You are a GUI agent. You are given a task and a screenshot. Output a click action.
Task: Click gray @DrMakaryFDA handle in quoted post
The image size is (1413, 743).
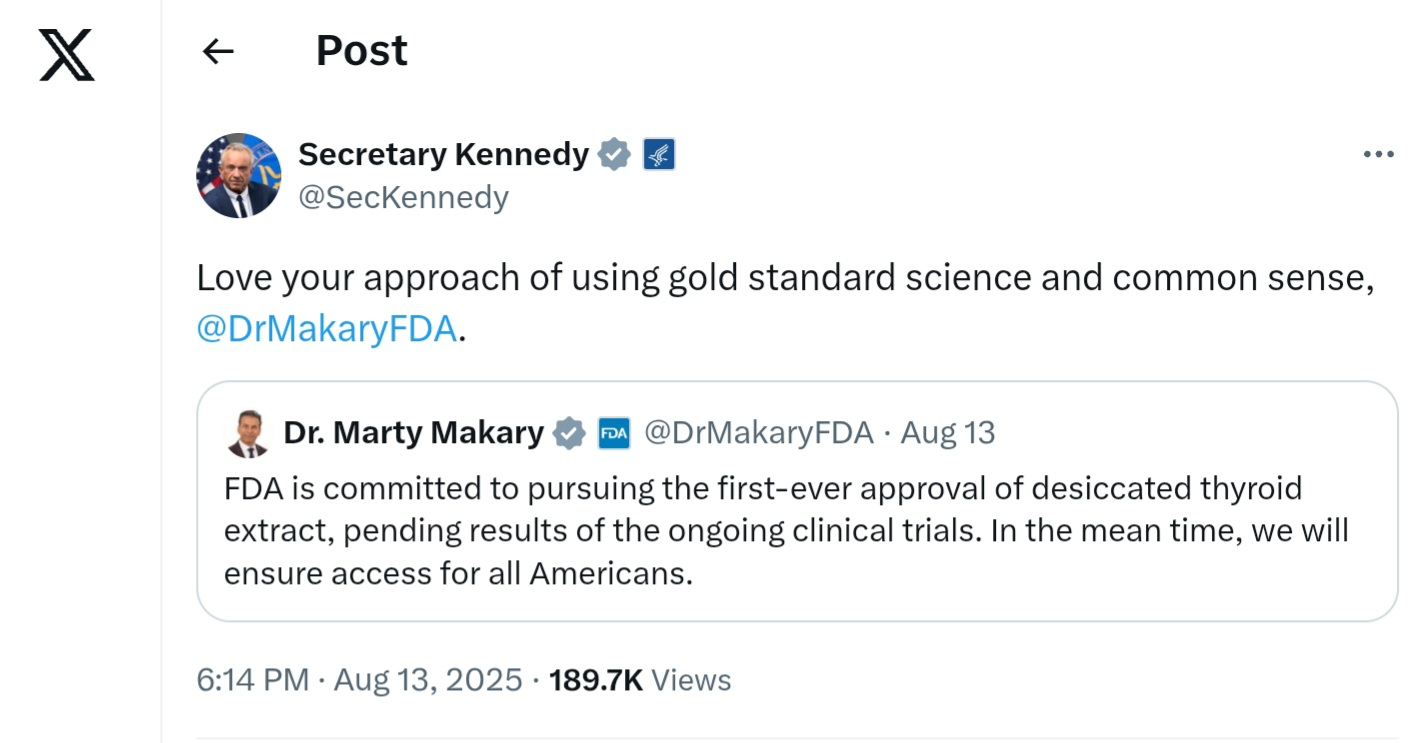pyautogui.click(x=758, y=433)
